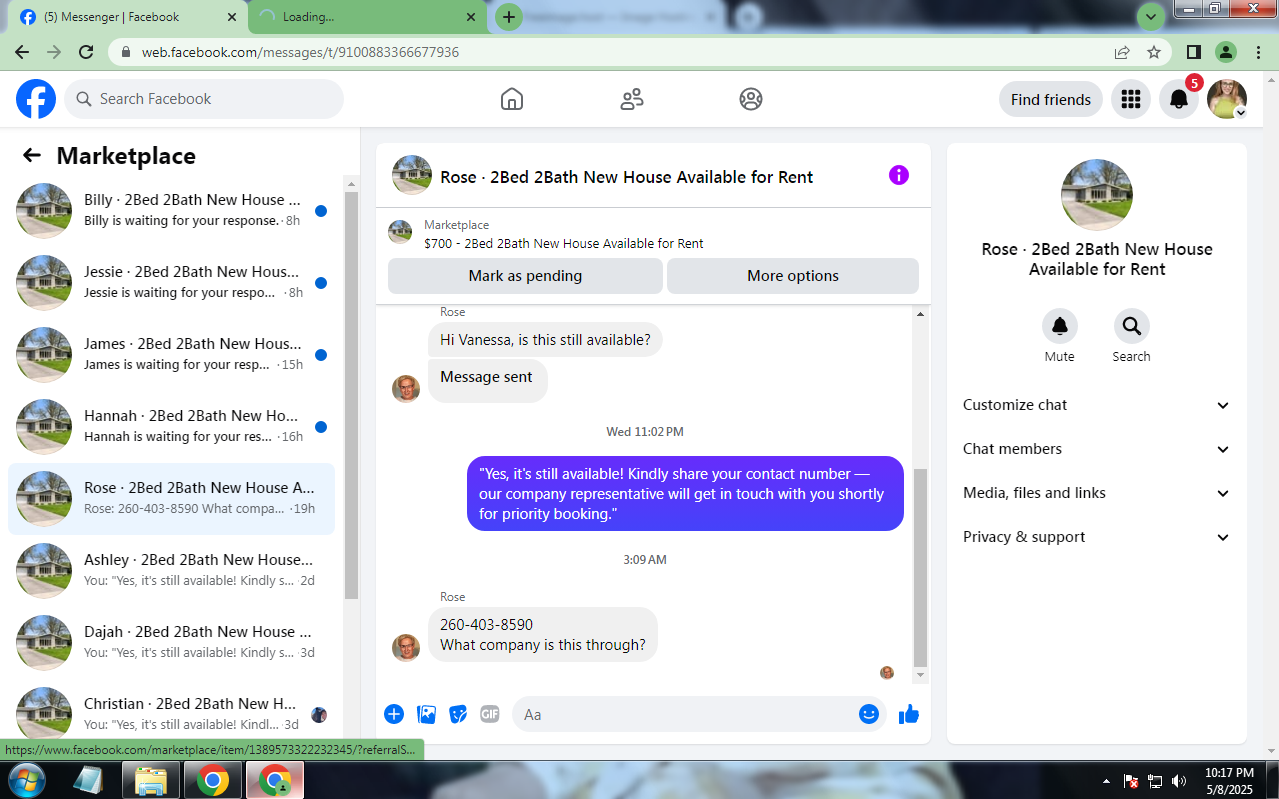Open a new browser tab

[509, 17]
